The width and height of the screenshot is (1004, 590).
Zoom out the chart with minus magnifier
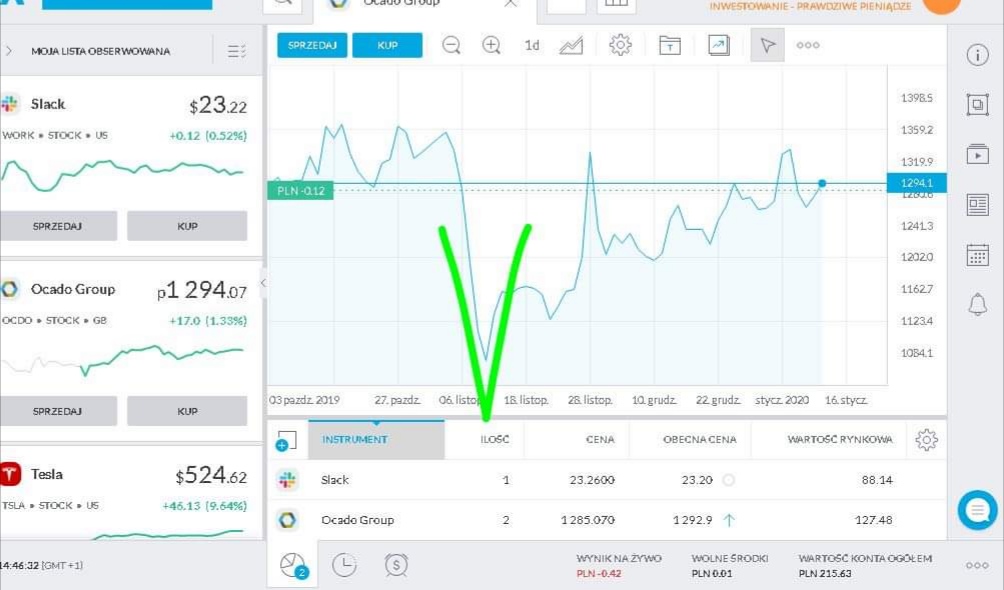click(x=451, y=45)
